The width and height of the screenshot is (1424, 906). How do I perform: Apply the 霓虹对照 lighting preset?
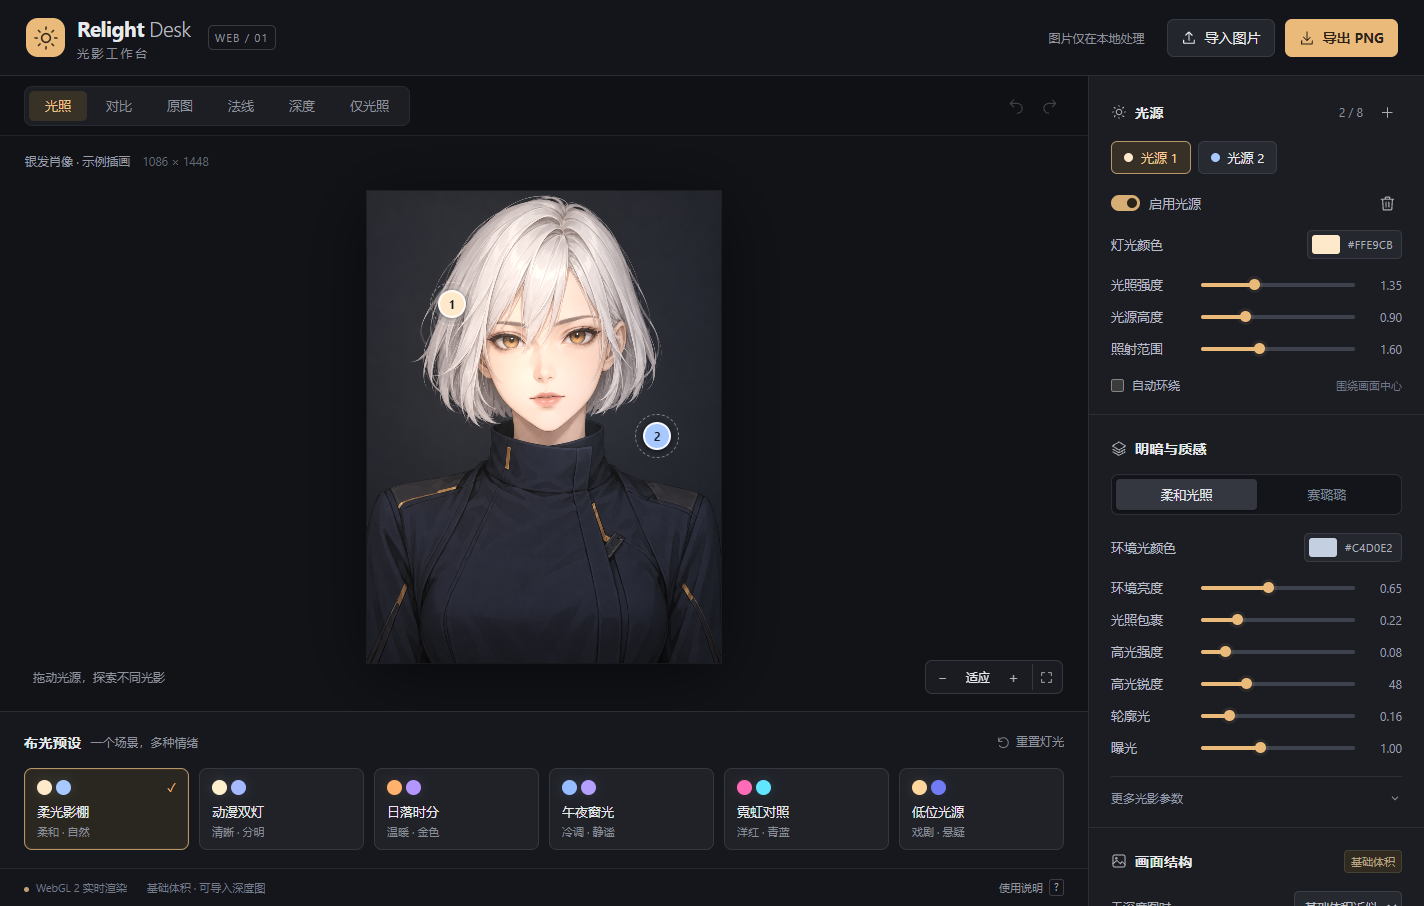click(x=806, y=809)
